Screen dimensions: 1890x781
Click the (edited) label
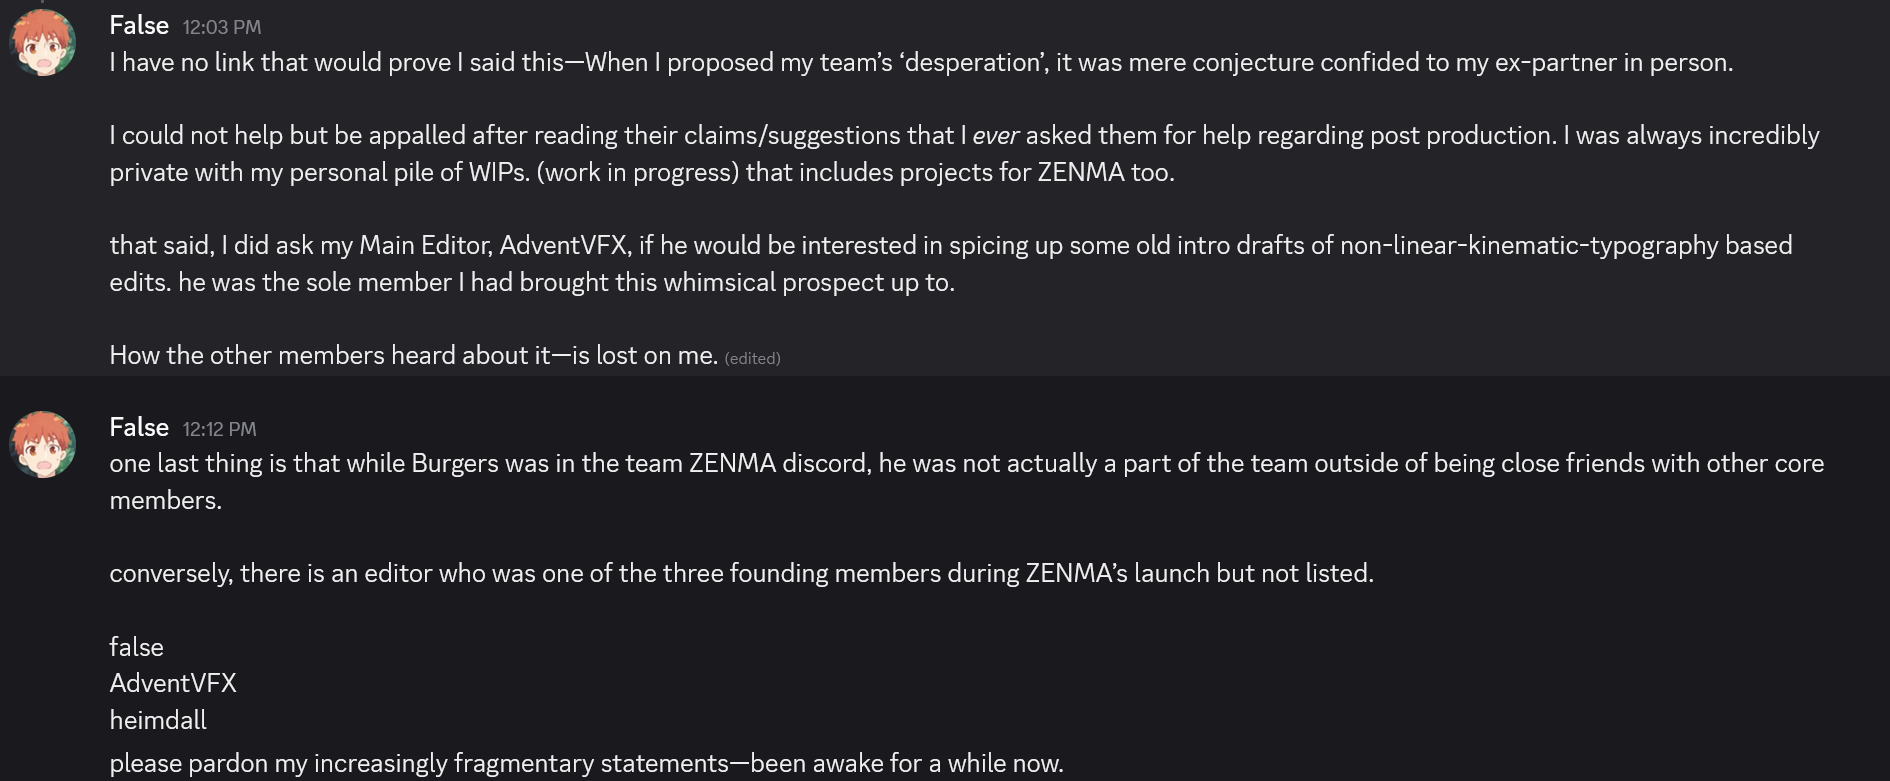[752, 358]
